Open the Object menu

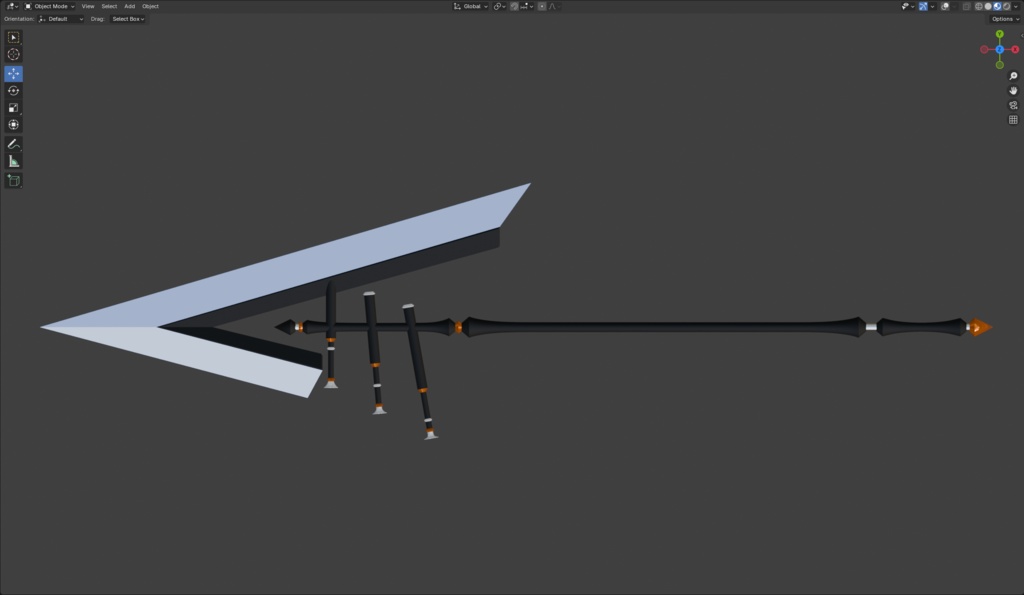coord(150,6)
